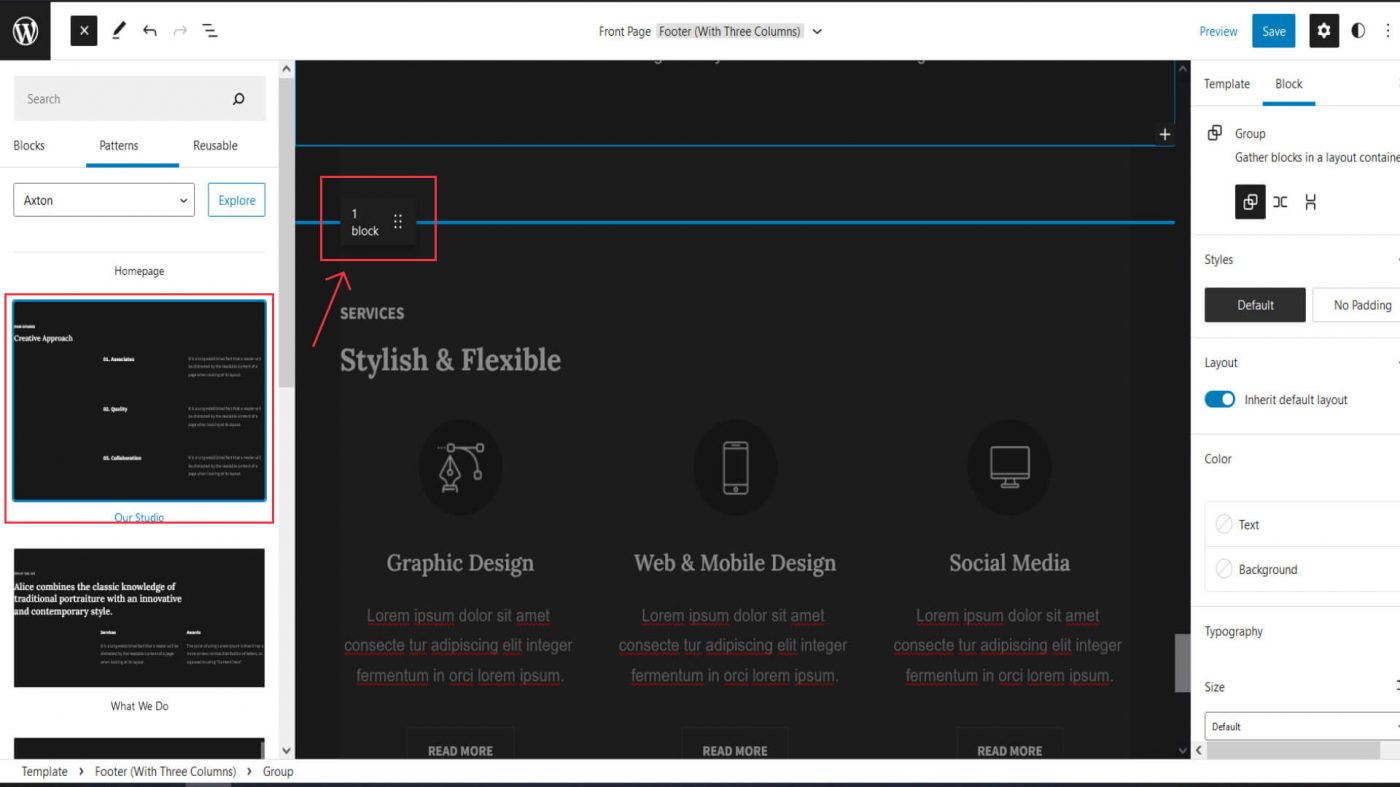The width and height of the screenshot is (1400, 787).
Task: Click the Undo arrow icon
Action: [x=149, y=31]
